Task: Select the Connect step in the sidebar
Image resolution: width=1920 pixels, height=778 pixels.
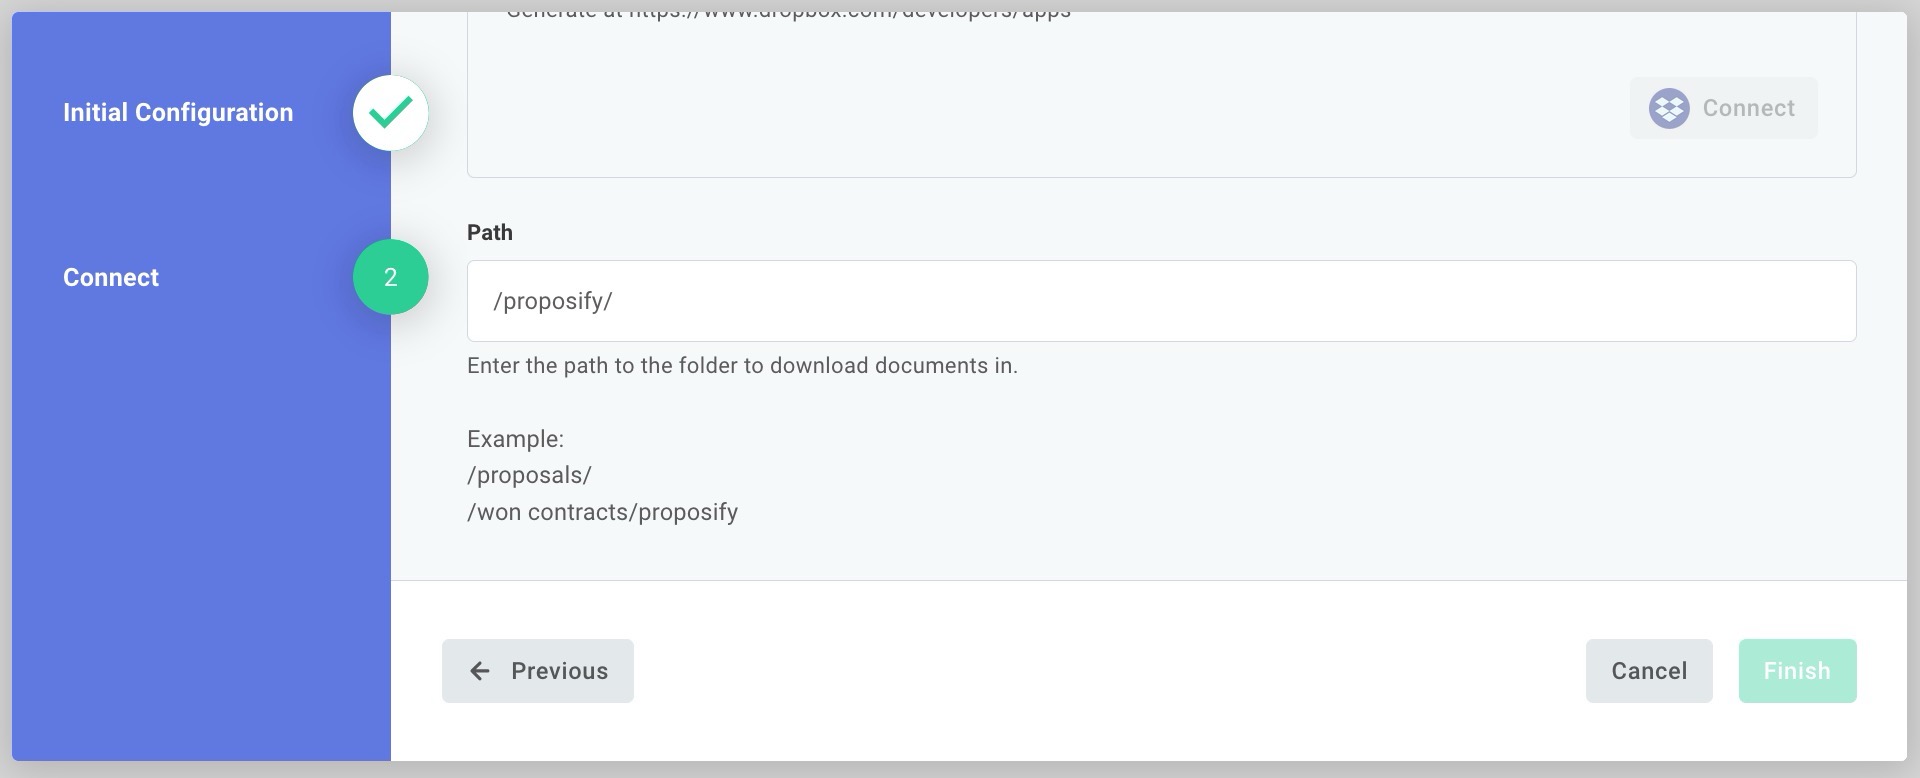Action: coord(111,277)
